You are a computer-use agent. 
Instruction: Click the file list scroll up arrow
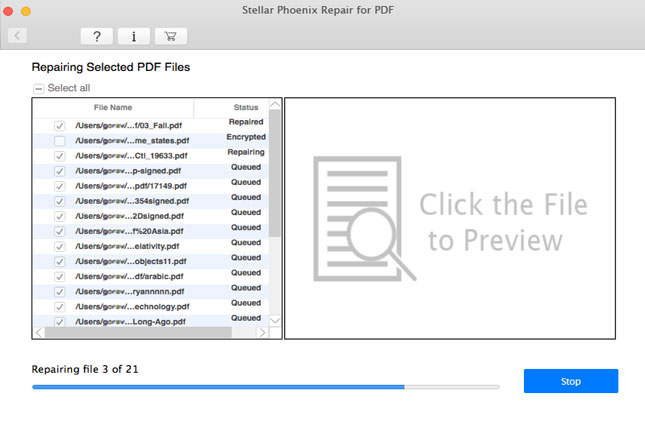(275, 105)
